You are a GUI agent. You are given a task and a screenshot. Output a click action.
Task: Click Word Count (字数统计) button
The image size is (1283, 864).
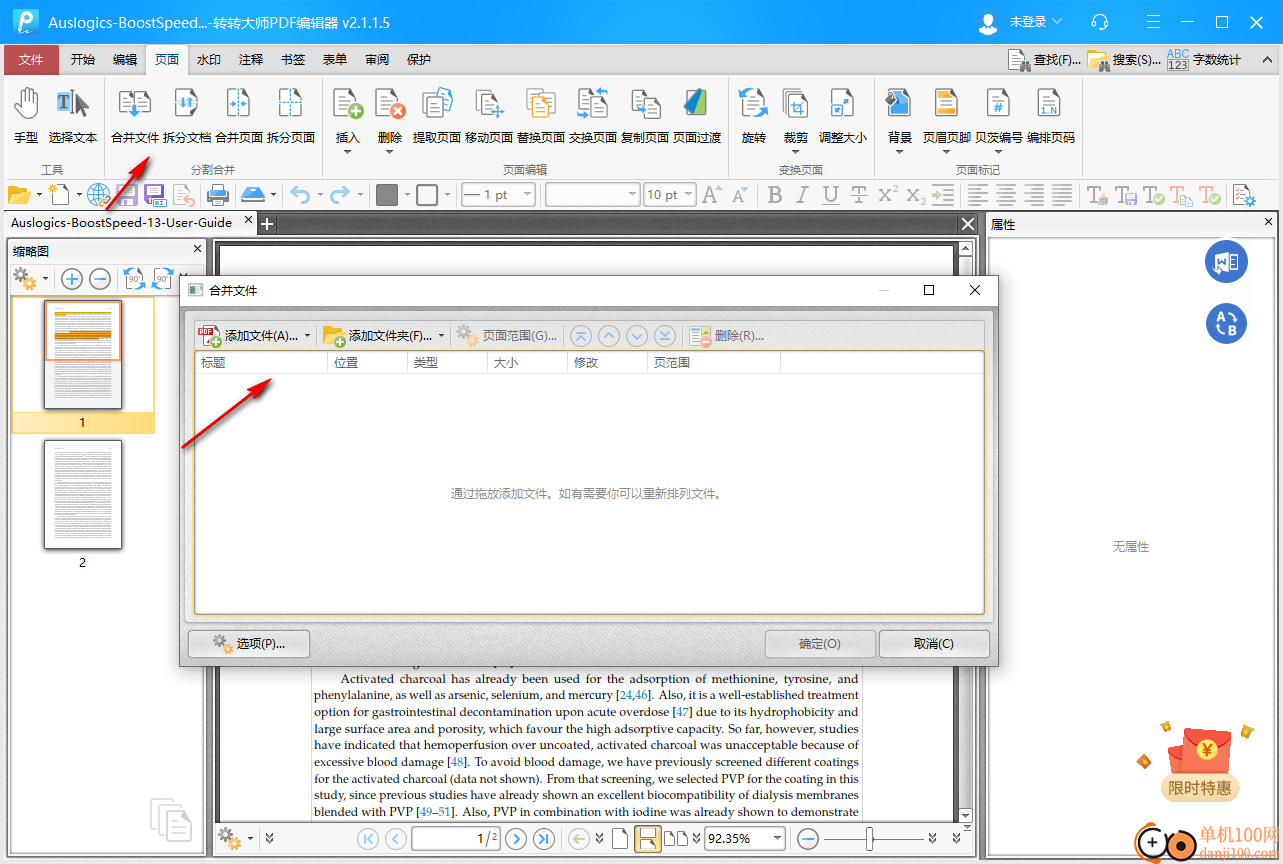[1204, 60]
